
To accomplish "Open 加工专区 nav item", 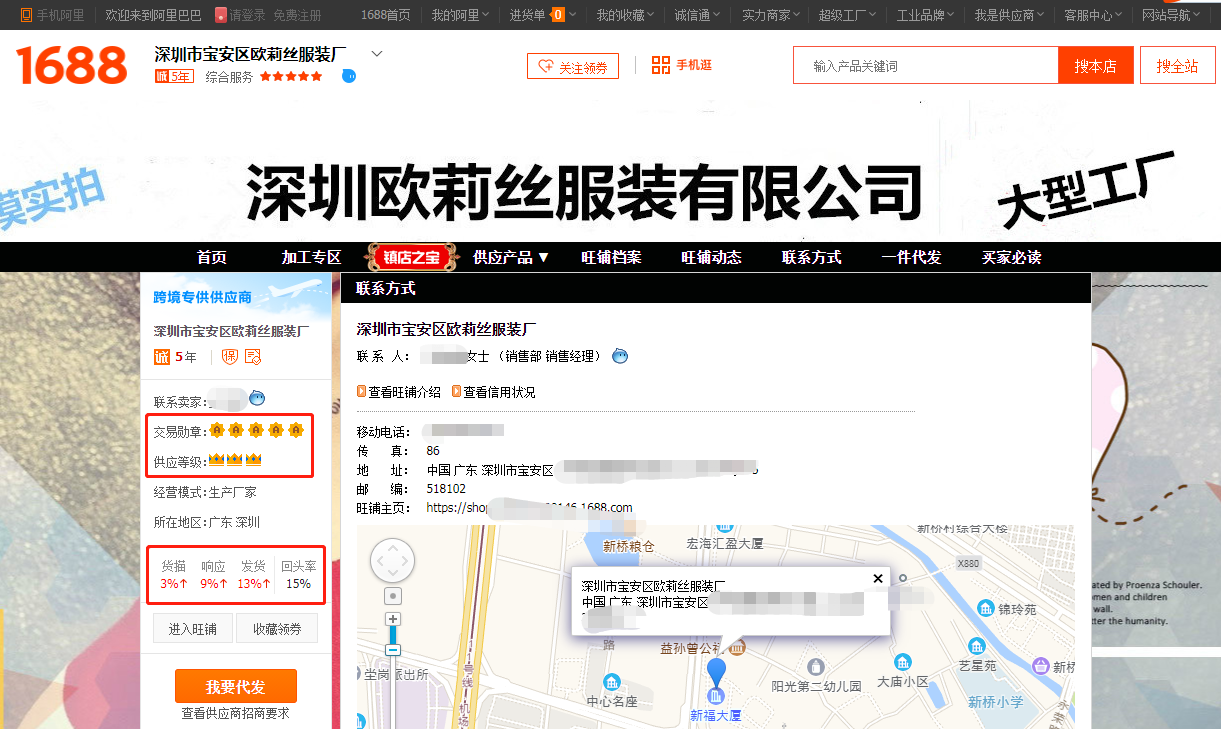I will coord(312,257).
